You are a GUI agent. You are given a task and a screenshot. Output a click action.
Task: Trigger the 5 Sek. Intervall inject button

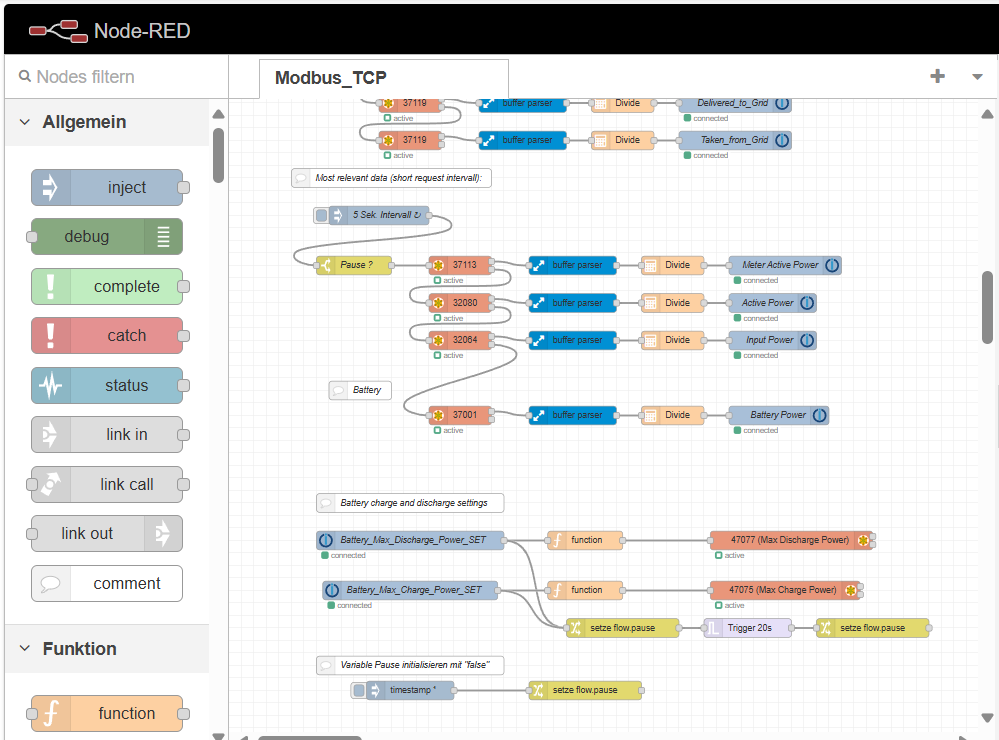click(322, 215)
